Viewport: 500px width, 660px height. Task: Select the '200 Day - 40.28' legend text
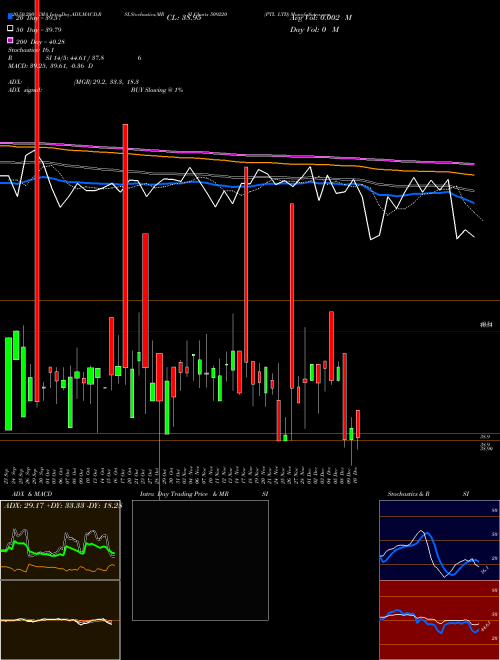[40, 41]
